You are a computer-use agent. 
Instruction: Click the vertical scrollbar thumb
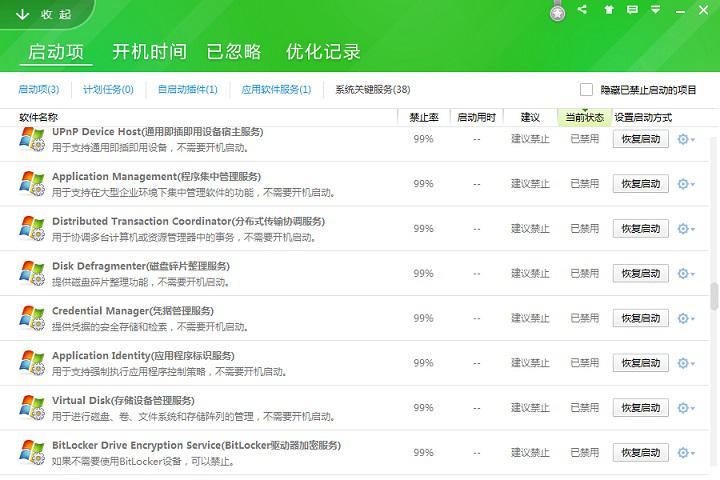click(x=714, y=296)
